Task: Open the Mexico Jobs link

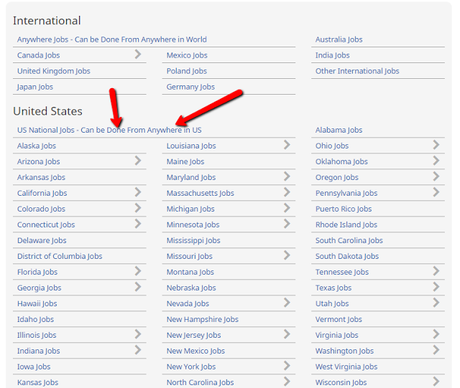Action: click(x=187, y=55)
